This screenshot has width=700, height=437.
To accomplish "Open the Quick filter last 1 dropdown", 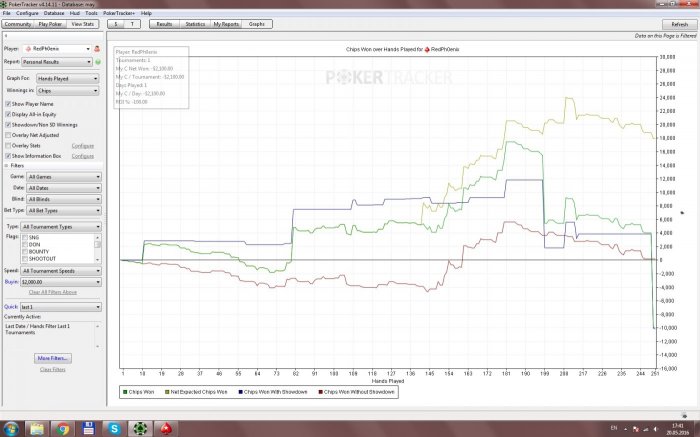I will (61, 307).
